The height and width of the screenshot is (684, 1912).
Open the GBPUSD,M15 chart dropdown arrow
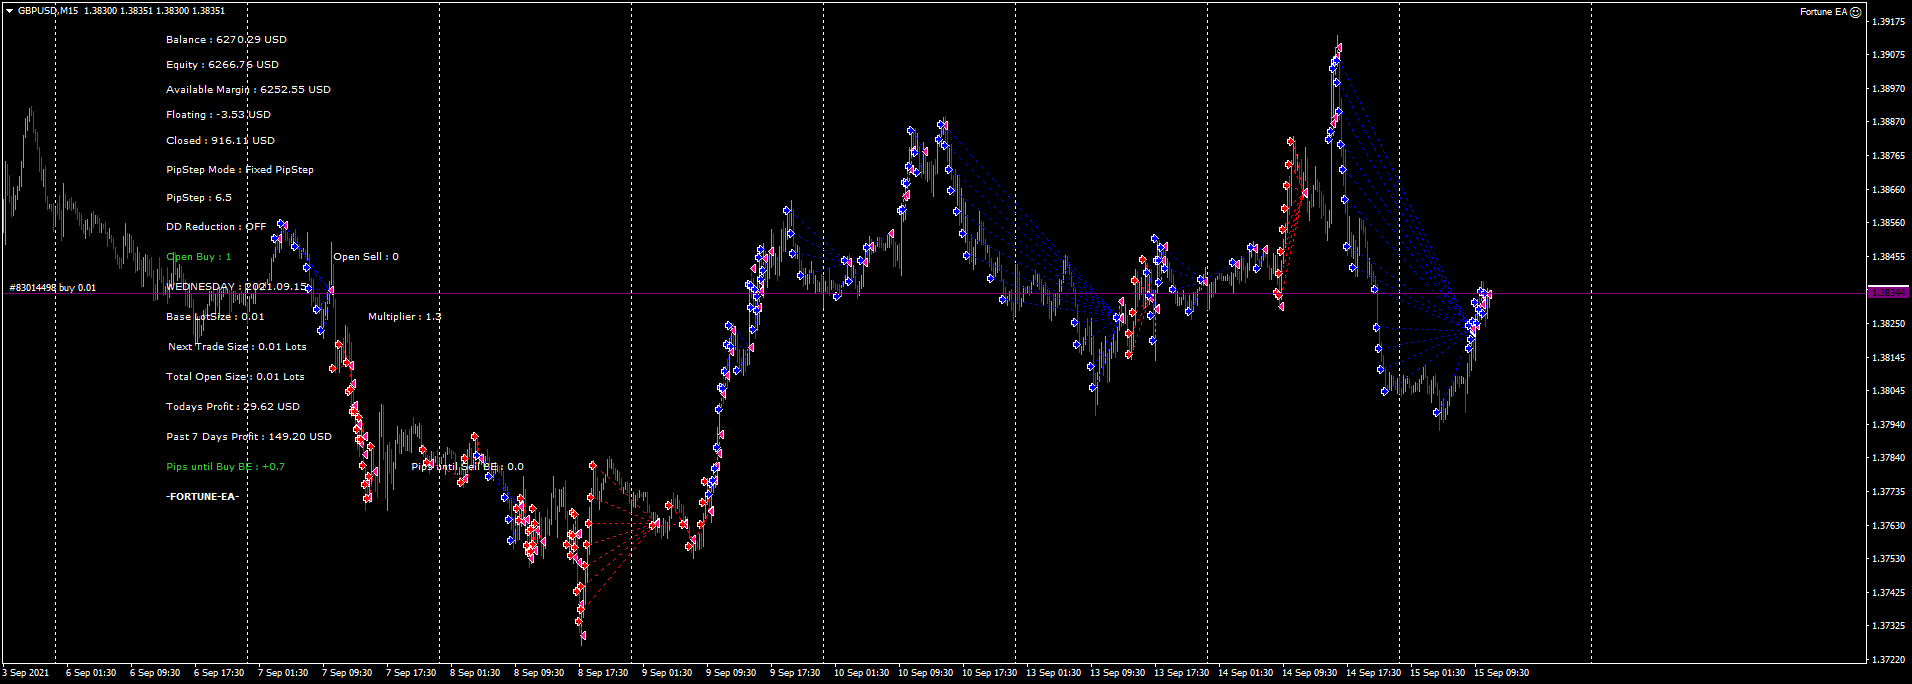pyautogui.click(x=9, y=11)
